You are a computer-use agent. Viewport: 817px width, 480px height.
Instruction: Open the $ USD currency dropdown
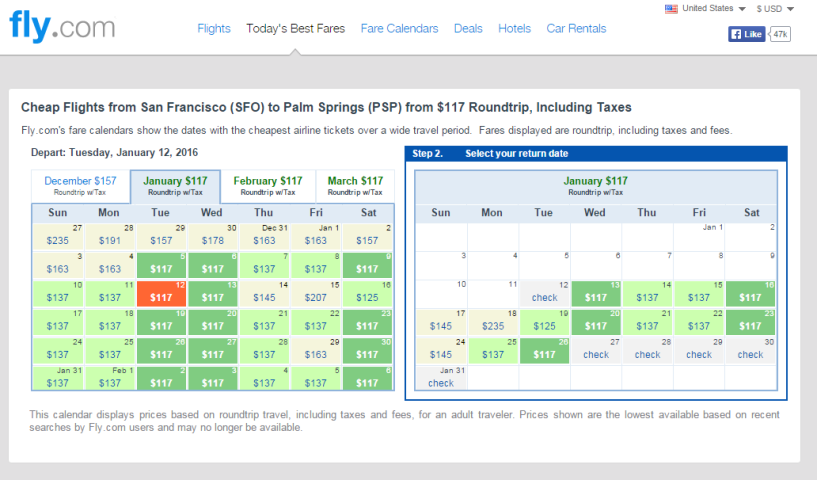coord(775,9)
